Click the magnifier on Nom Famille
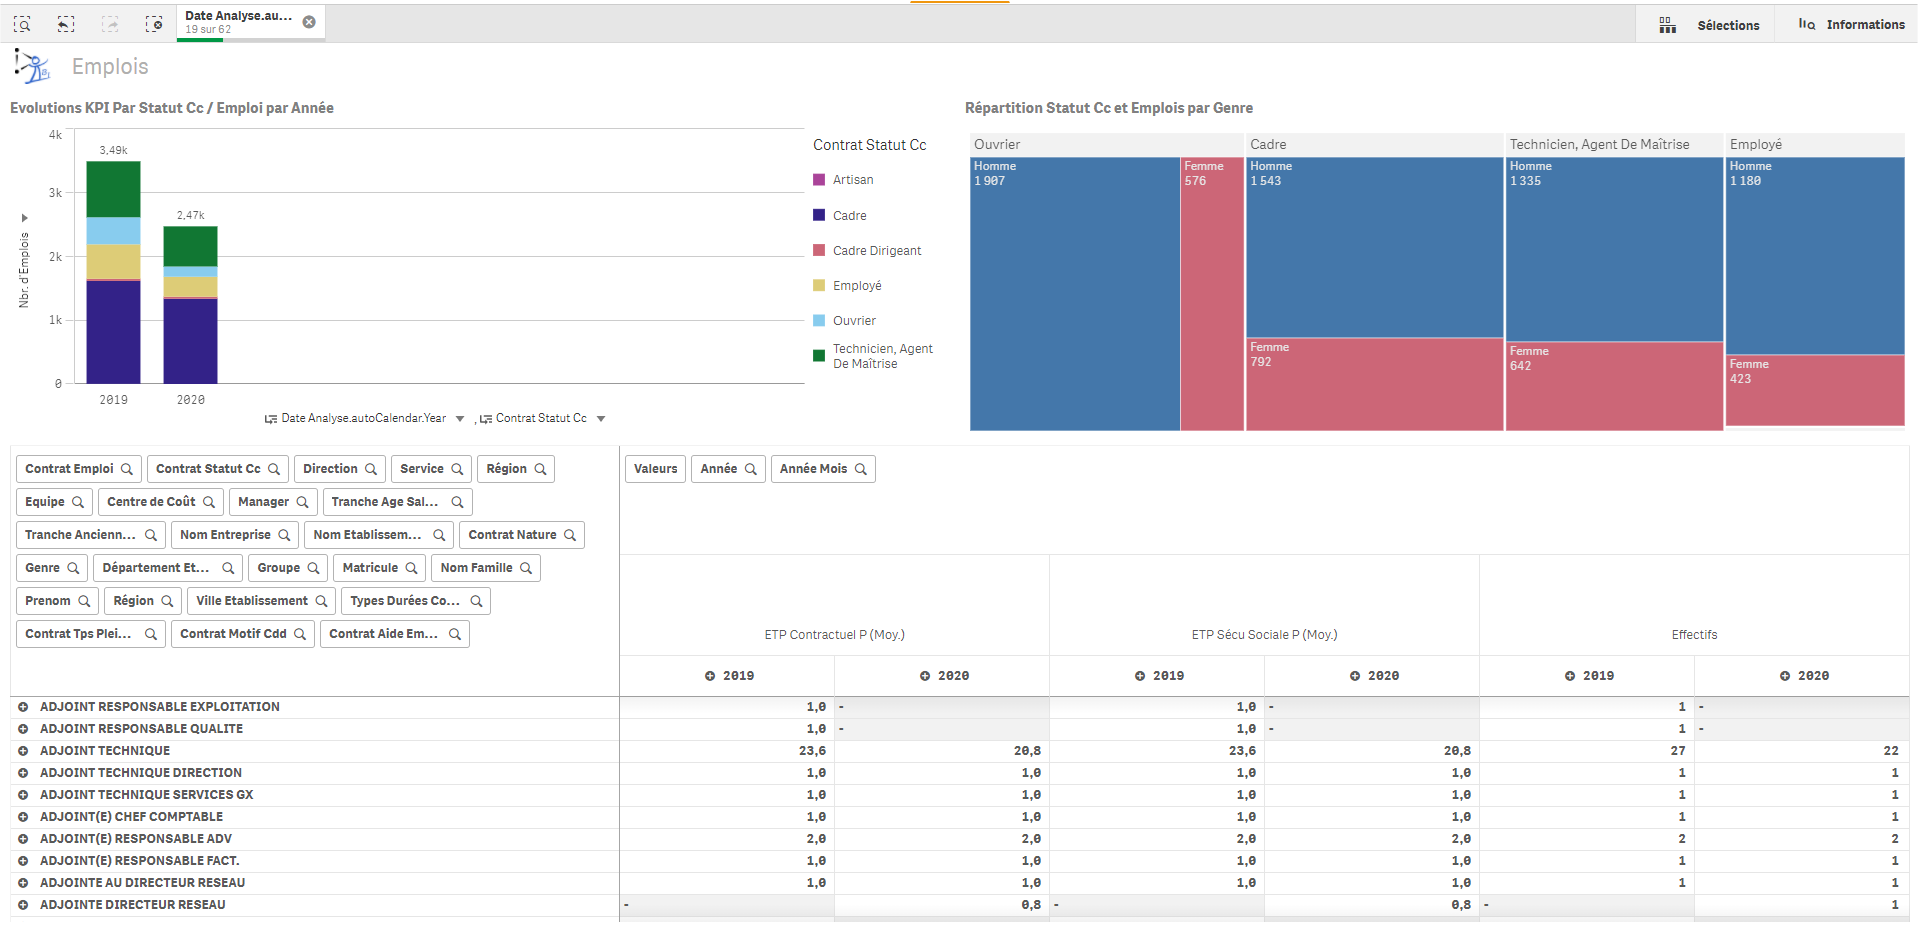The image size is (1918, 931). [x=526, y=568]
